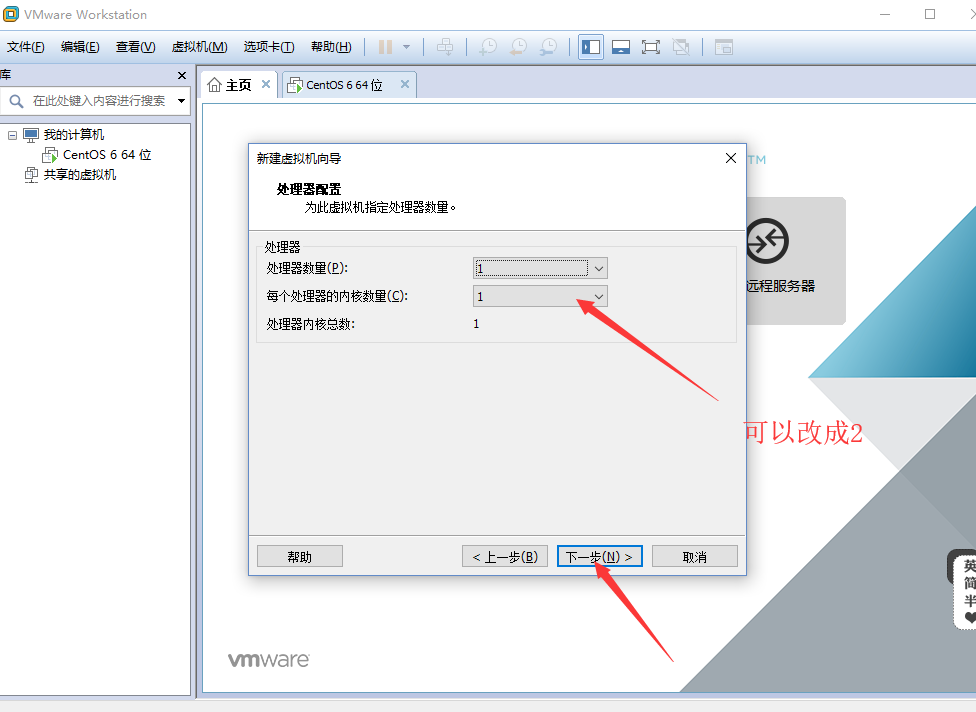Click the 处理器配置 heading text

(309, 189)
